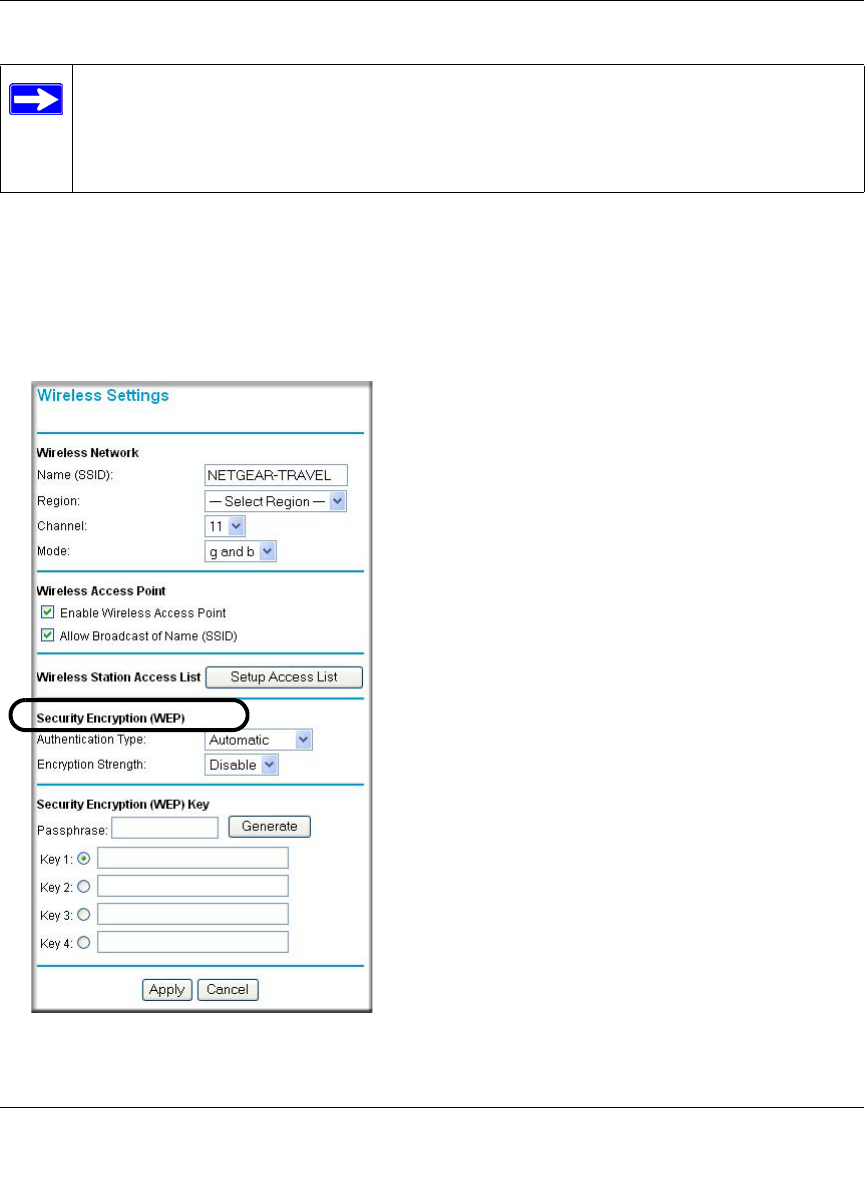Open the Mode dropdown showing g and b

pos(241,552)
